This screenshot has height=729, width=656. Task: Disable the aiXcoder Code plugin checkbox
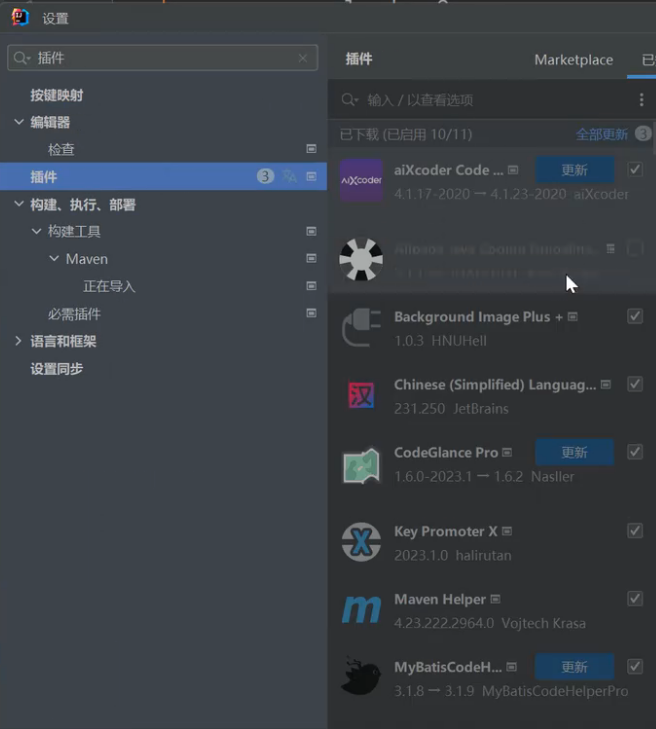point(635,170)
